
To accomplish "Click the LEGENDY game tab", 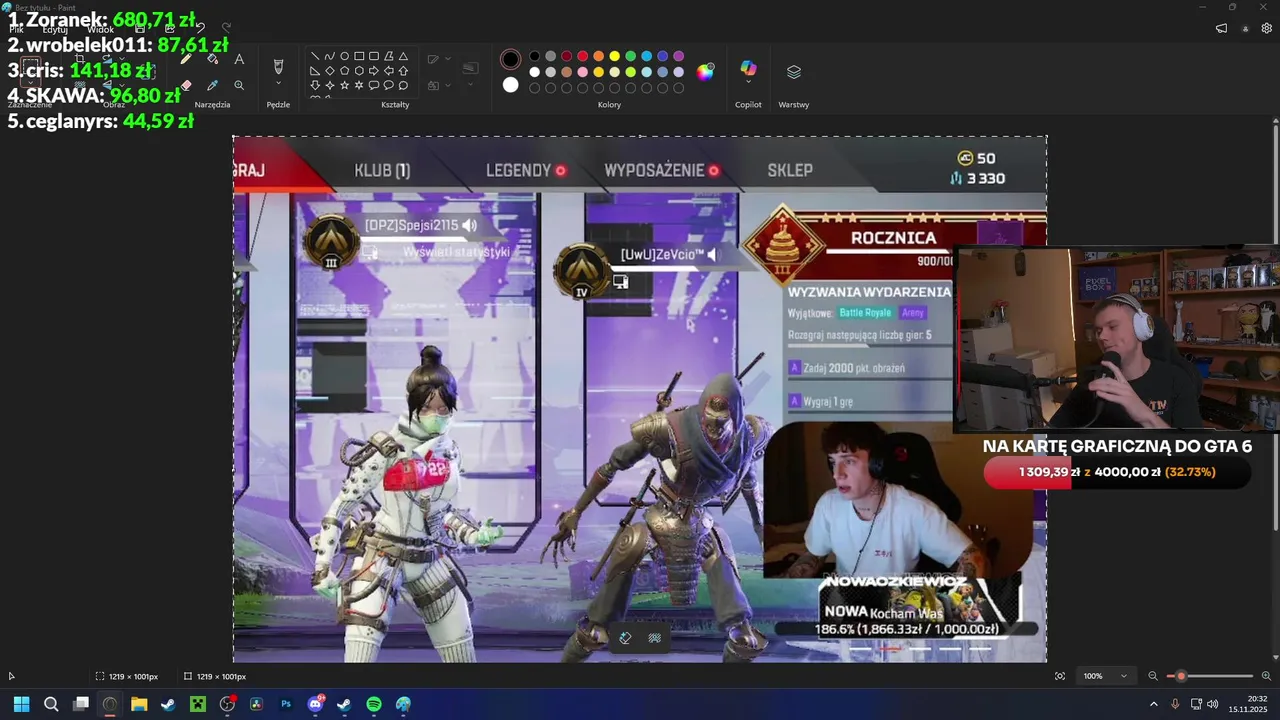I will 518,171.
